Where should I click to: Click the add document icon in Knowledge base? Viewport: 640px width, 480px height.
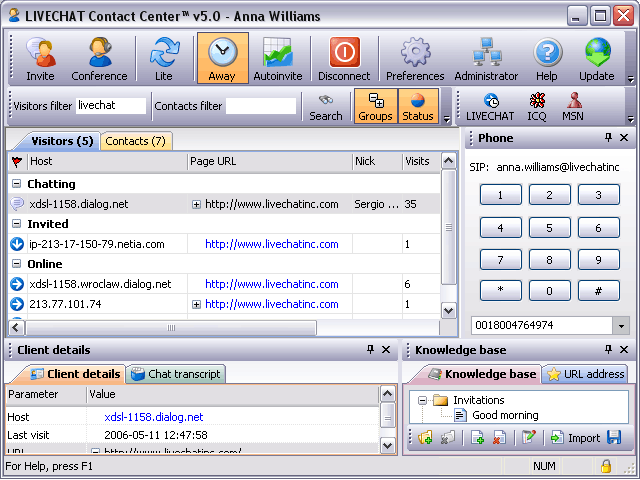477,438
